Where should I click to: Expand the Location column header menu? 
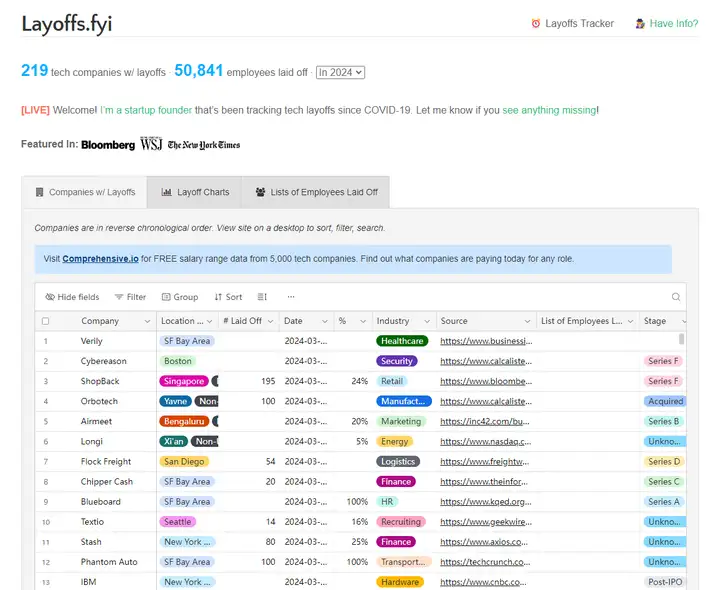(209, 321)
